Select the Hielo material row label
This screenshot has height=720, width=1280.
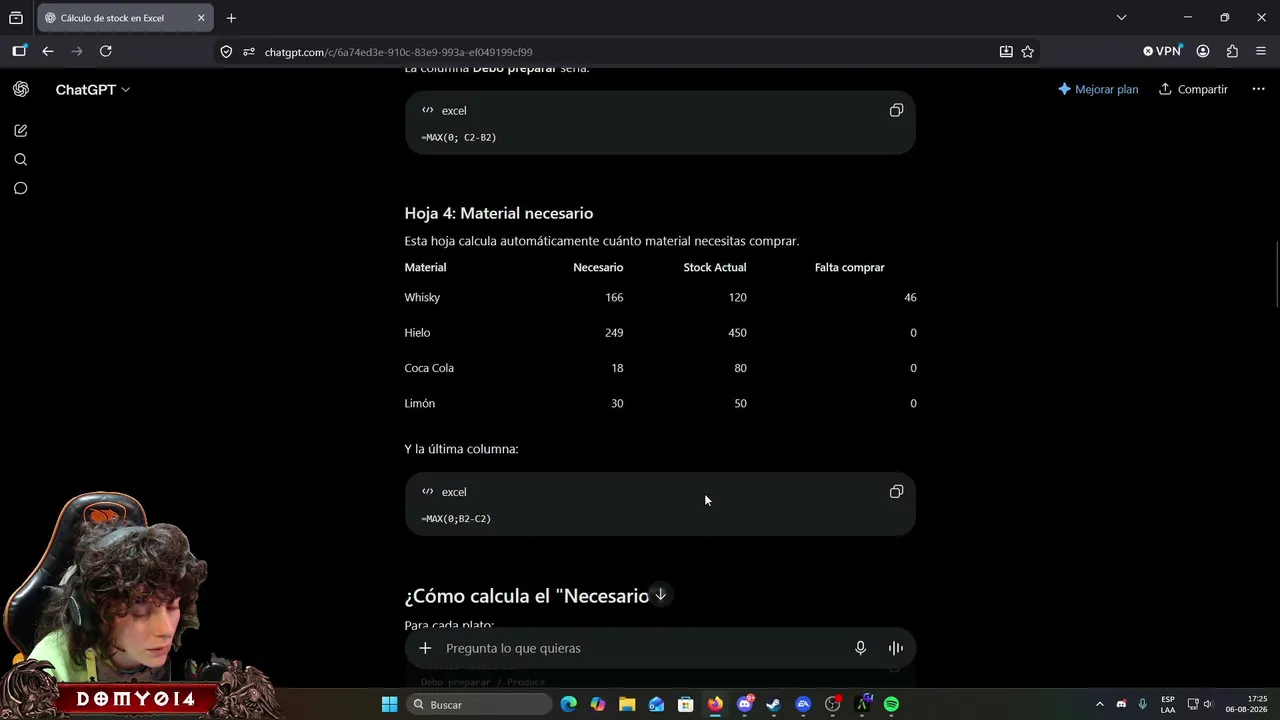pyautogui.click(x=417, y=332)
